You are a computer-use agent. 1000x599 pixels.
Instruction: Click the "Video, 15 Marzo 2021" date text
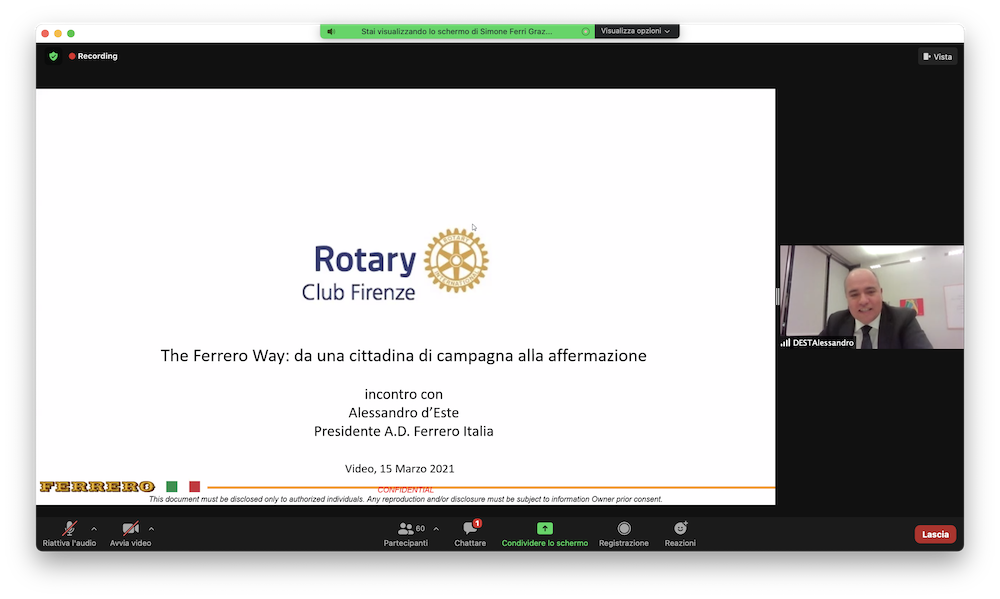[400, 469]
